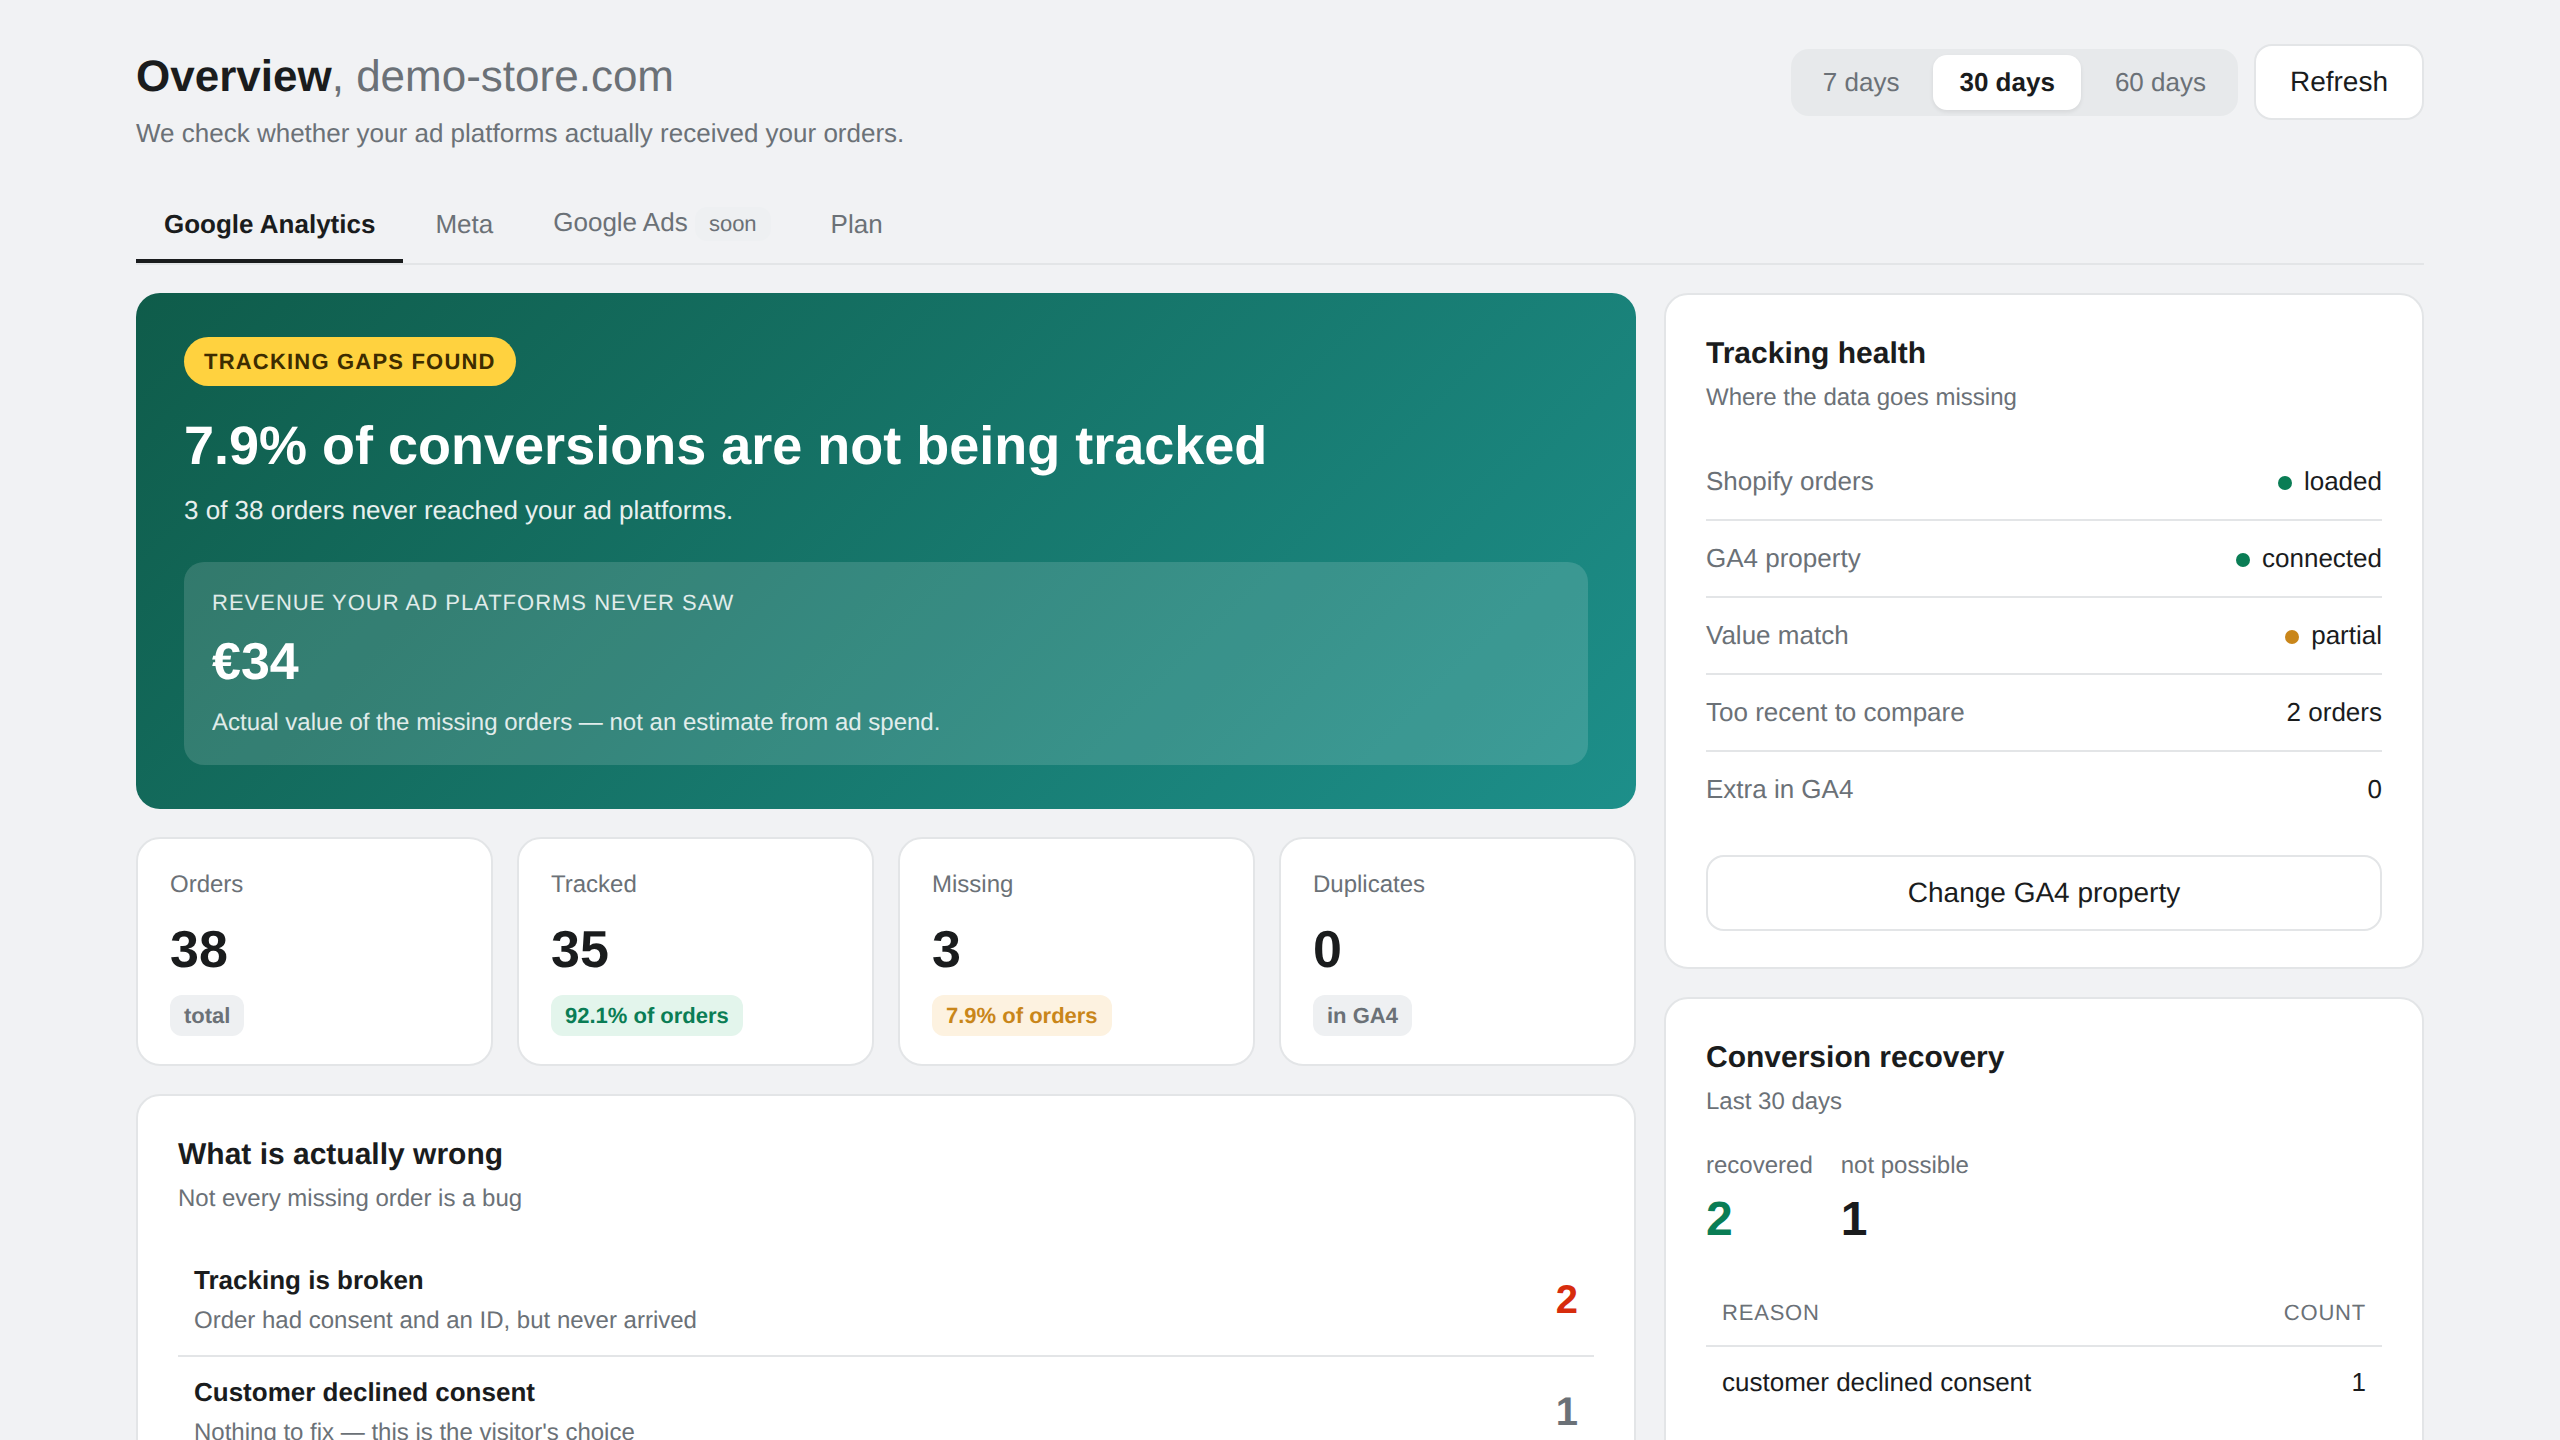Click the 'Overview, demo-store.com' title
Image resolution: width=2560 pixels, height=1440 pixels.
405,76
